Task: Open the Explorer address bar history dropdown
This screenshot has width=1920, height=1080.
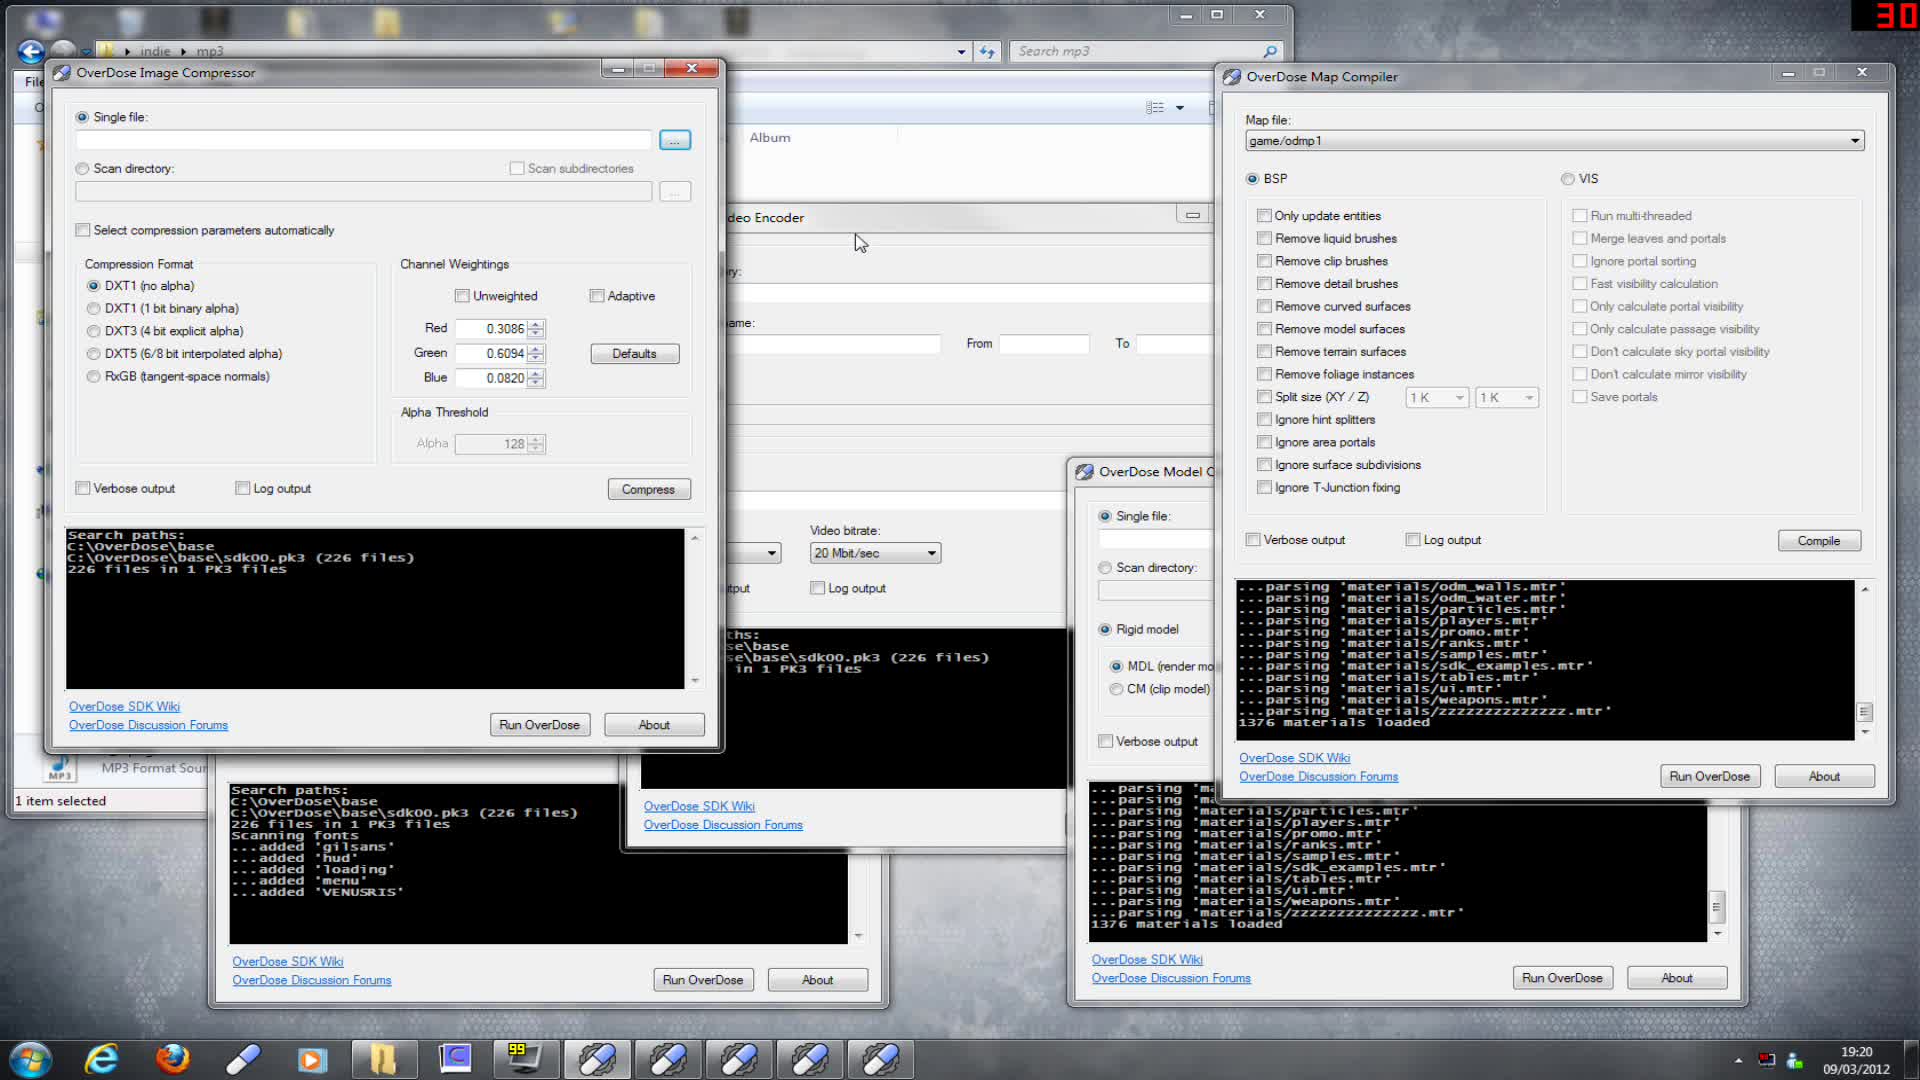Action: tap(961, 51)
